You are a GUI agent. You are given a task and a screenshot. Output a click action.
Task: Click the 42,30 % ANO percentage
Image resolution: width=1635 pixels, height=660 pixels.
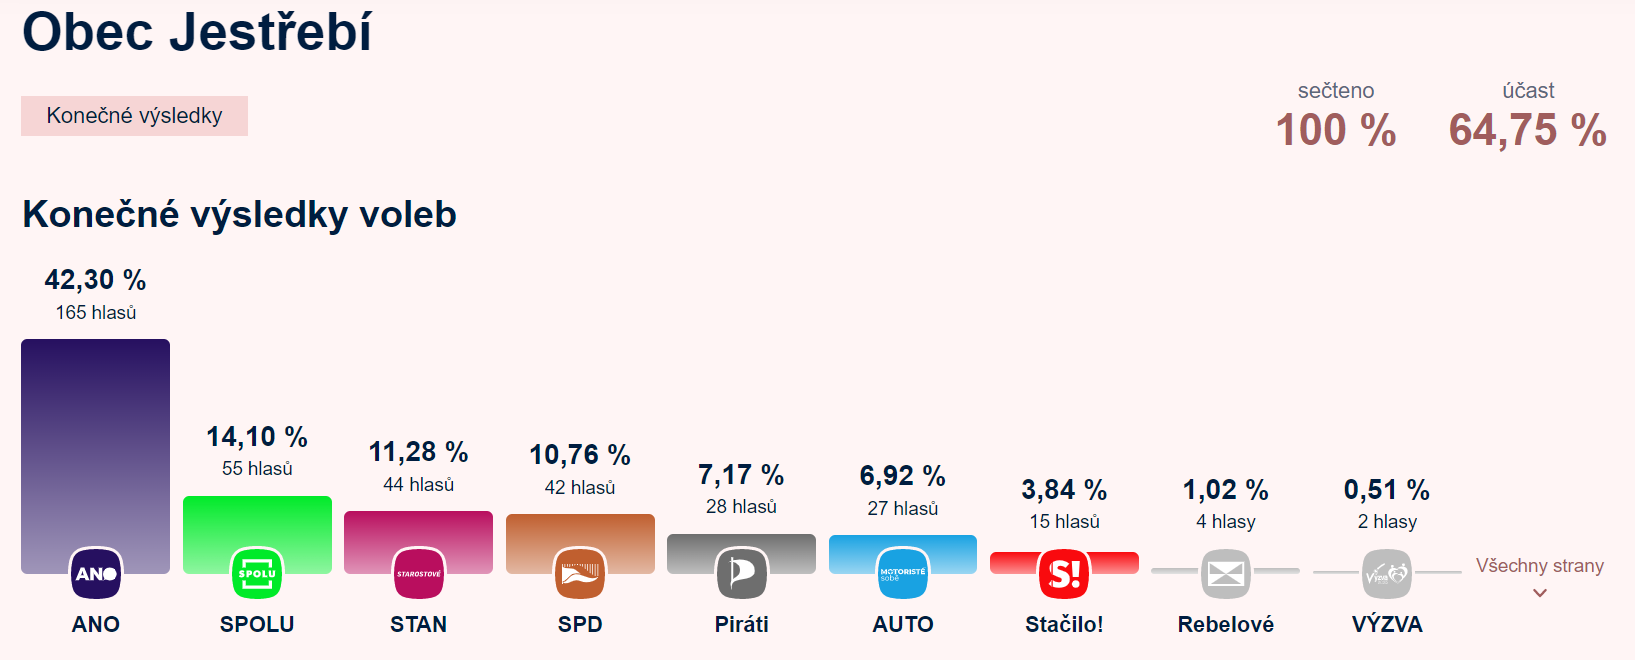[96, 280]
